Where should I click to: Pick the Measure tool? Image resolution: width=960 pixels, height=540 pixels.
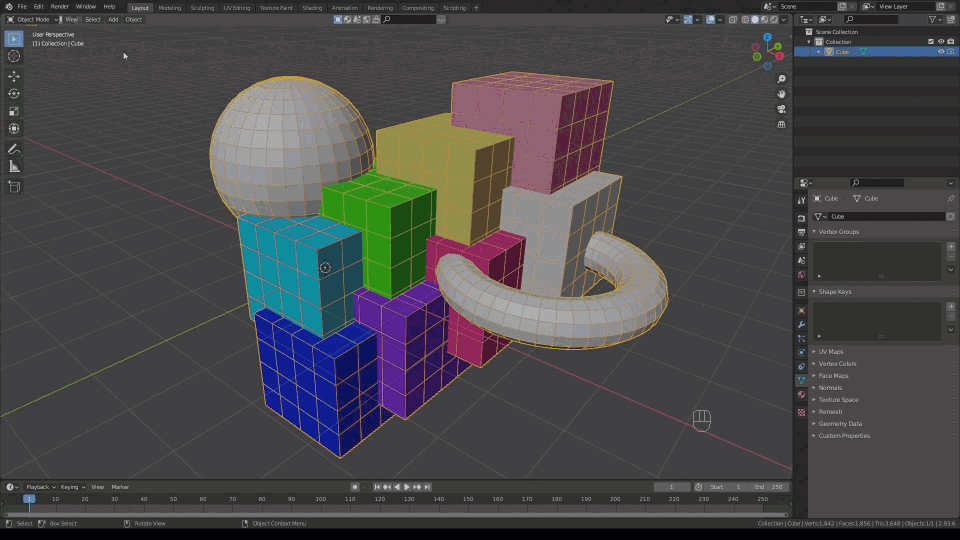click(x=14, y=166)
